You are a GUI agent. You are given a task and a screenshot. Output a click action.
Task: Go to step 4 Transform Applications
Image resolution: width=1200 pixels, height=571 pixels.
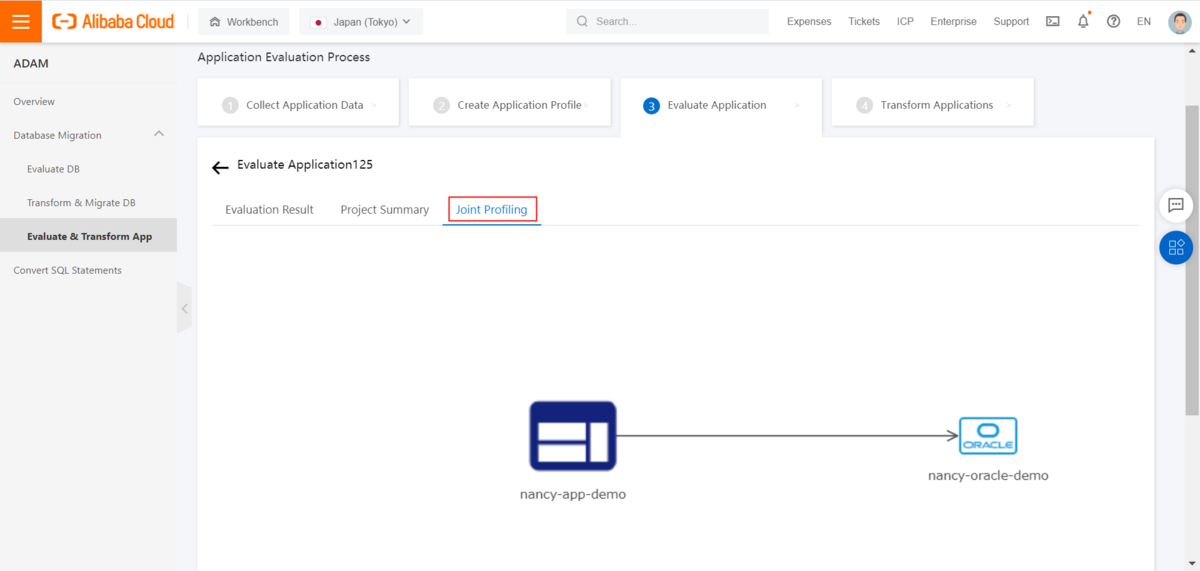(x=932, y=104)
